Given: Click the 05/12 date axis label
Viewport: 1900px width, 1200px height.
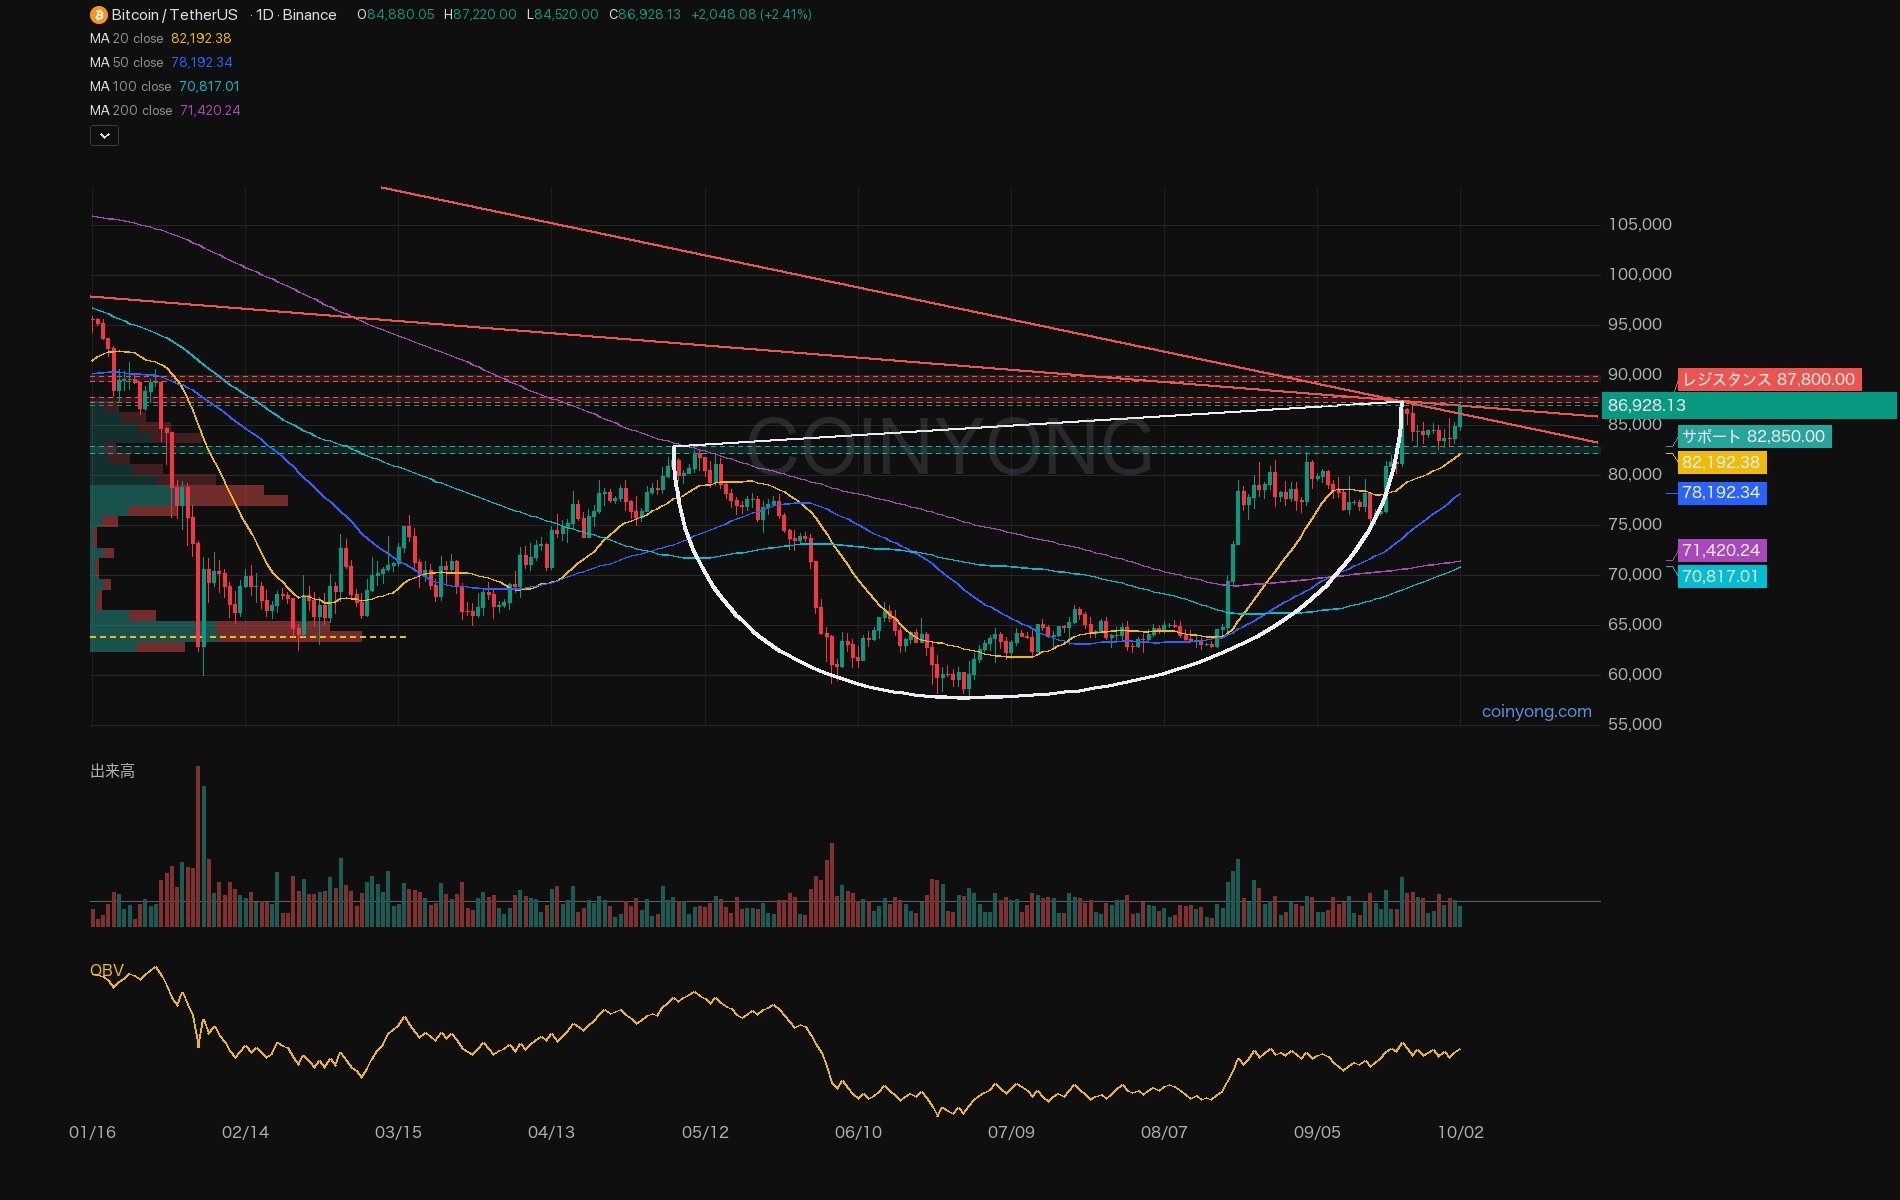Looking at the screenshot, I should coord(705,1132).
